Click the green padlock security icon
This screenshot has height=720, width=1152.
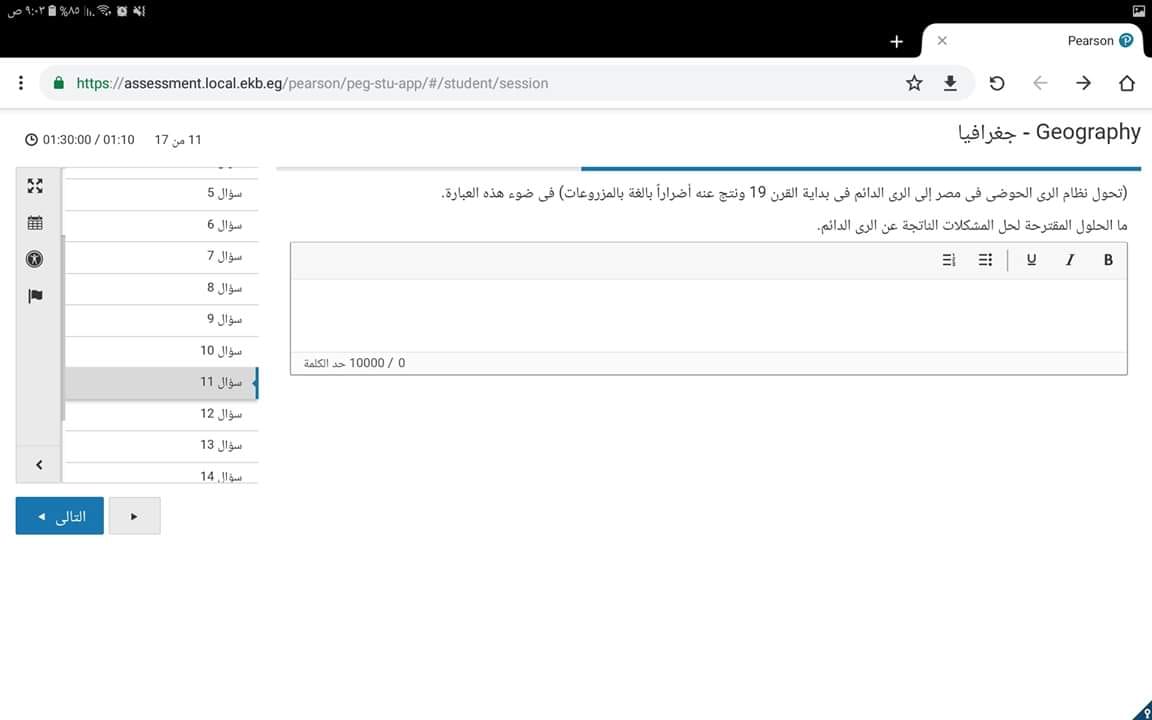[60, 83]
